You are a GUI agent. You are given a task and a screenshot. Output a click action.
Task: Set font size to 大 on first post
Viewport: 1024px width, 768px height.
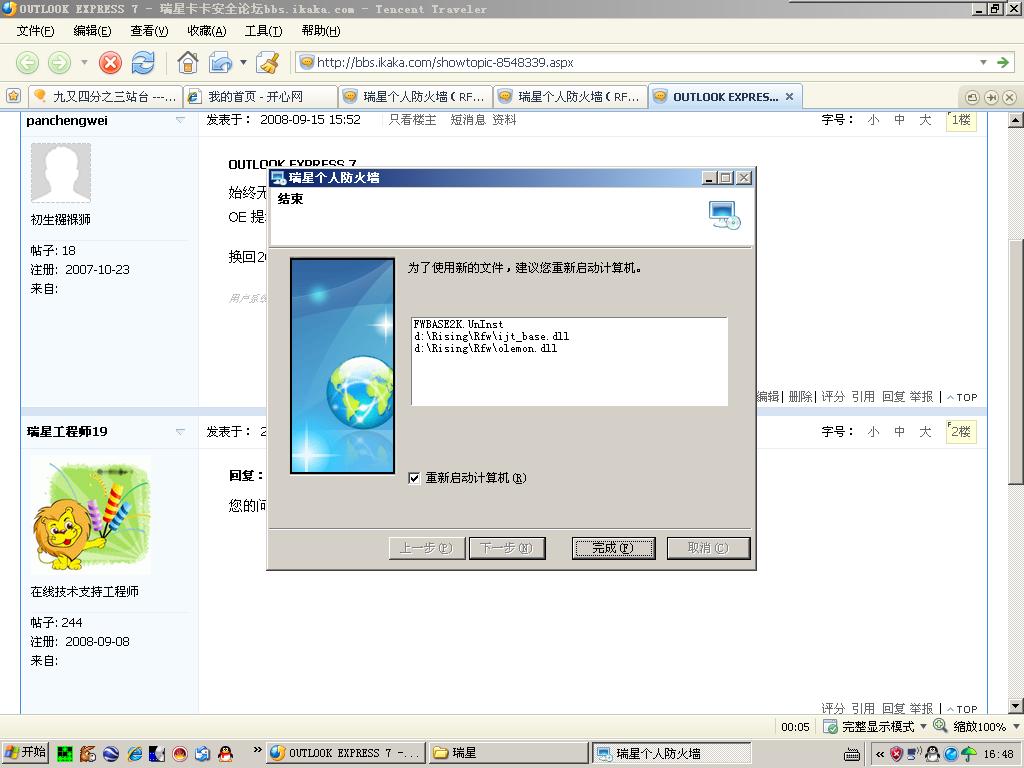tap(925, 120)
